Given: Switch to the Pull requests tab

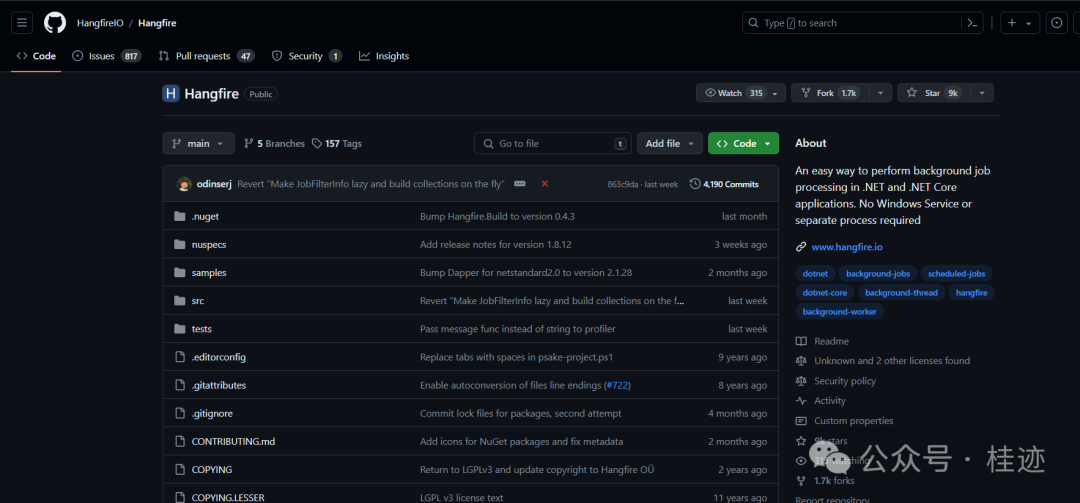Looking at the screenshot, I should click(202, 56).
